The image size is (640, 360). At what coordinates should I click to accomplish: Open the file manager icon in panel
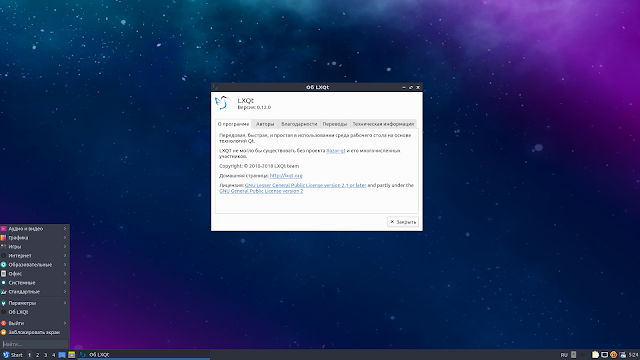pos(71,355)
